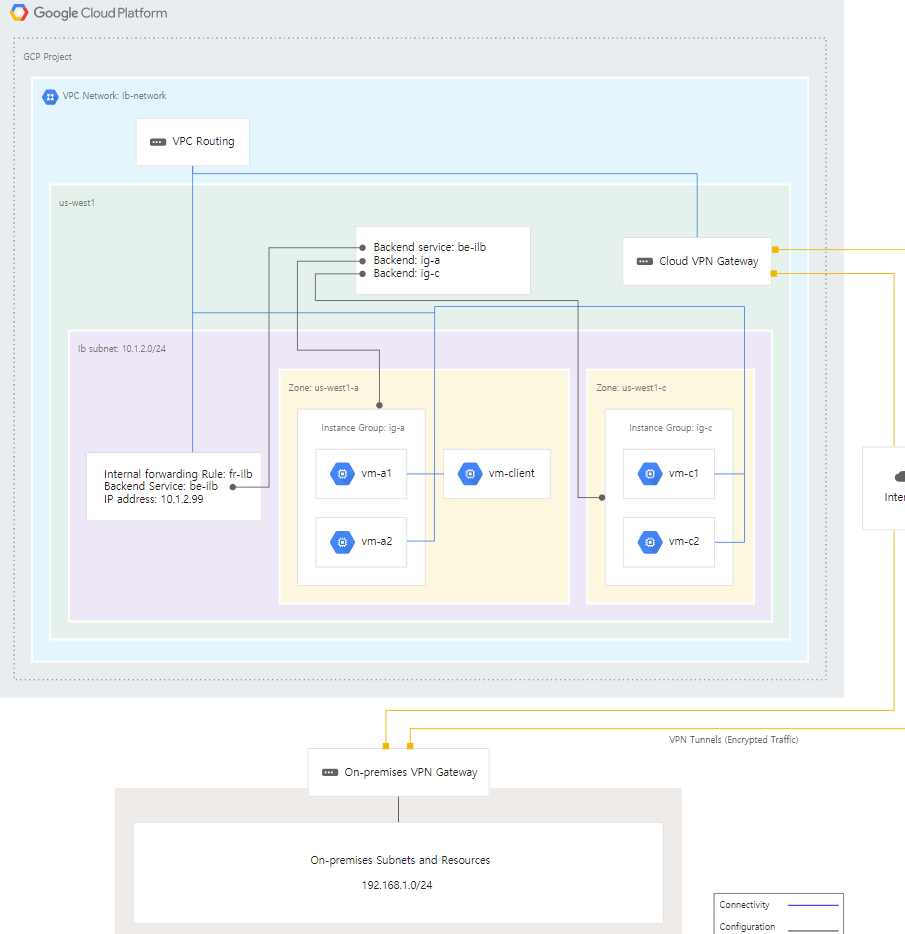Click the 'lb subnet: 10.1.2.0/24' label
Screen dimensions: 905x934
(122, 349)
